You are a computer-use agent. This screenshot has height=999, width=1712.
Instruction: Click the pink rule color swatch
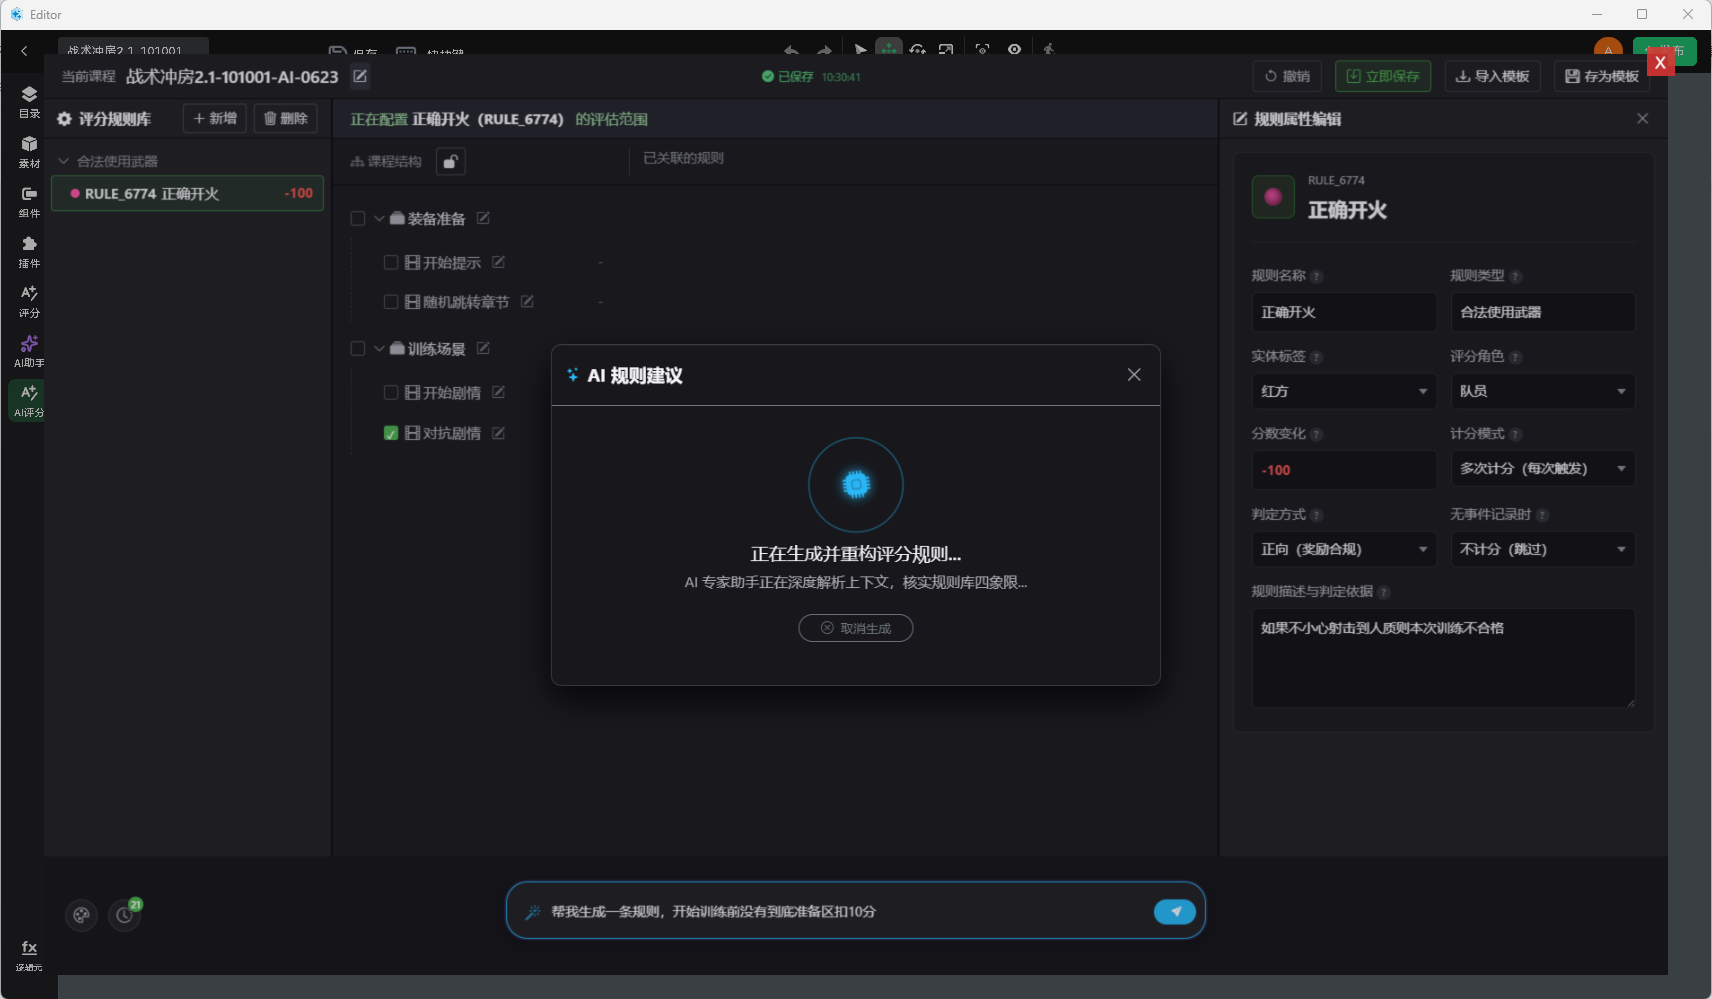coord(1273,197)
